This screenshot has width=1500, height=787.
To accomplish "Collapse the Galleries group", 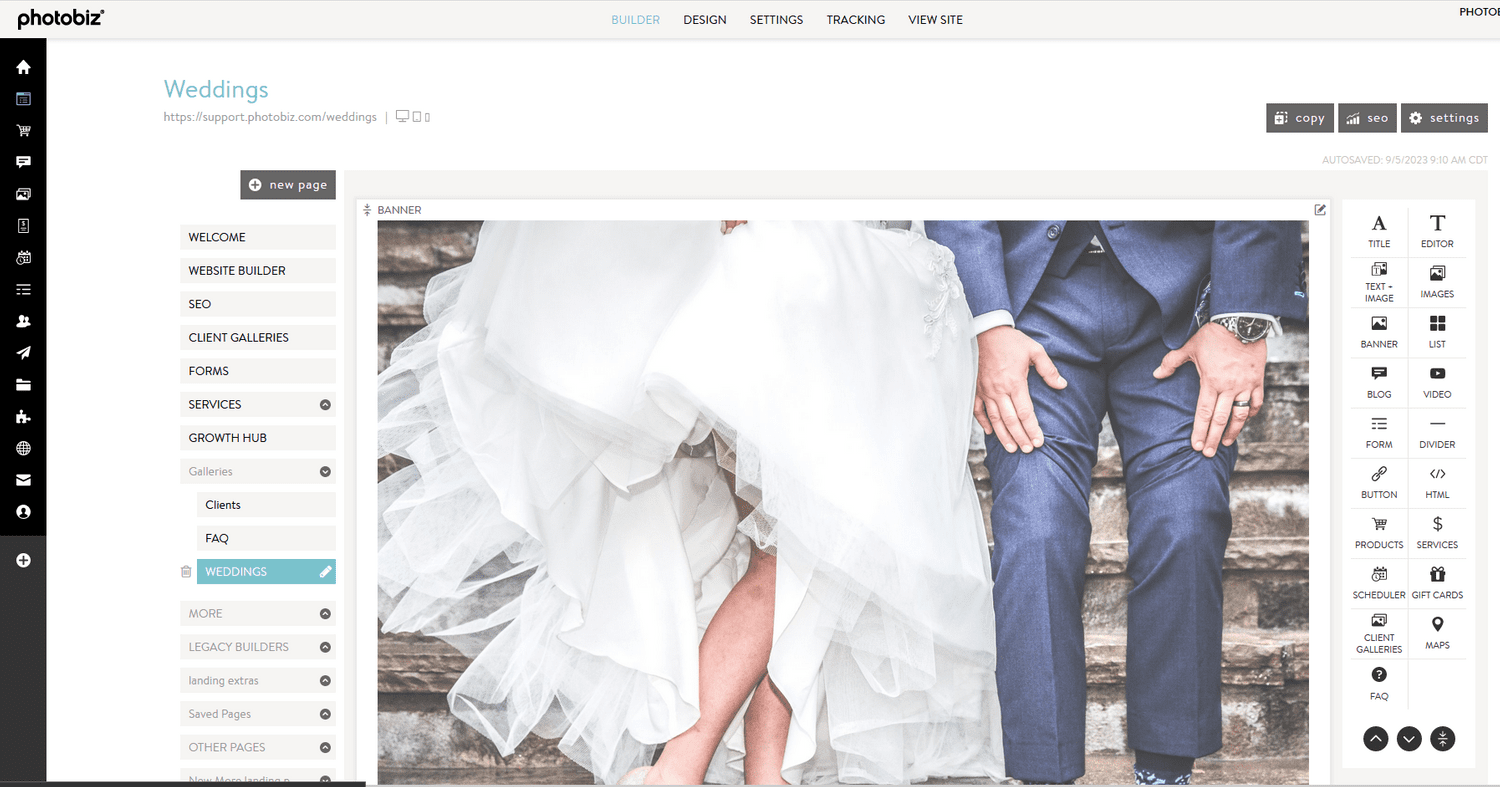I will (x=324, y=471).
